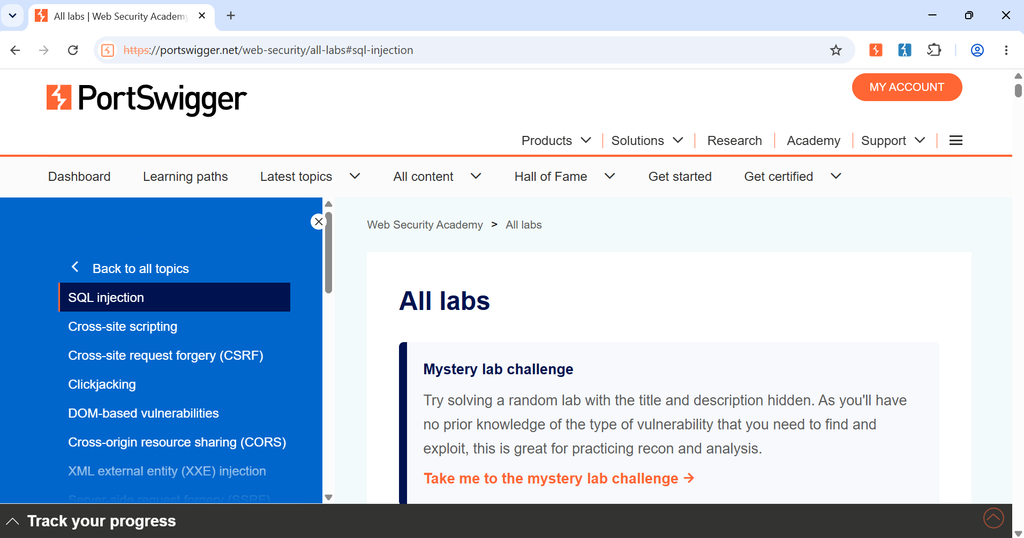Screen dimensions: 1024x538
Task: Click the back chevron beside Back to all topics
Action: (x=75, y=267)
